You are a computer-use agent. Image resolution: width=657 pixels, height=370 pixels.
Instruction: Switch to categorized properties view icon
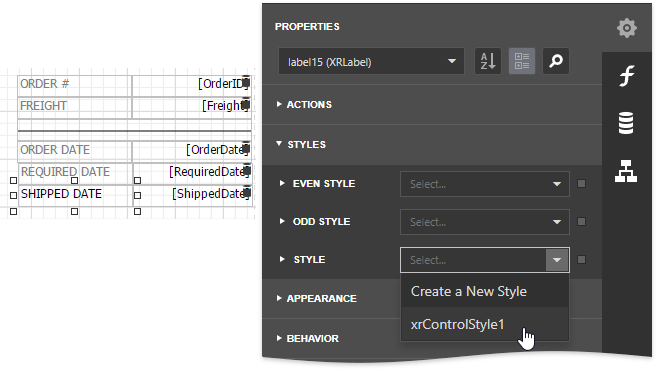pyautogui.click(x=522, y=61)
